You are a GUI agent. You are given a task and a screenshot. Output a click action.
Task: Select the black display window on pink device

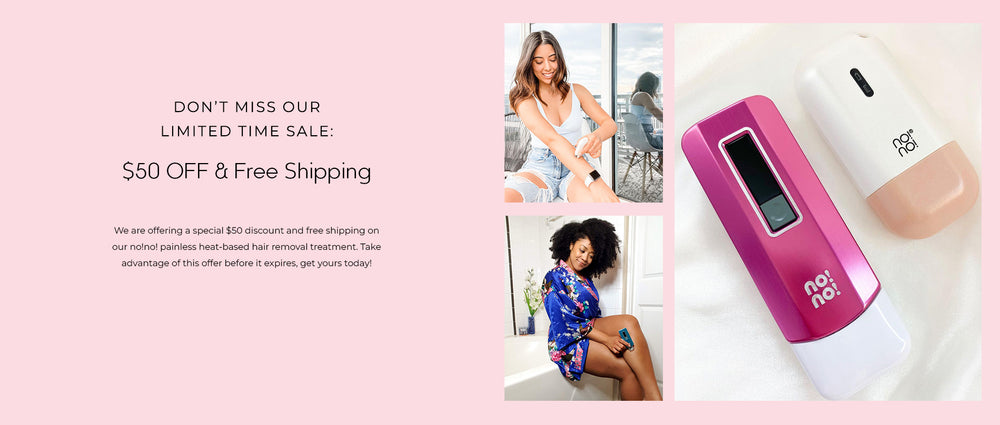coord(760,182)
